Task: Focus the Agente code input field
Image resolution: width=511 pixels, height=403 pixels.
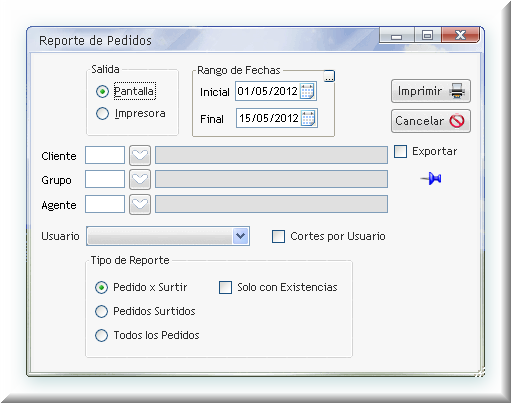Action: click(105, 204)
